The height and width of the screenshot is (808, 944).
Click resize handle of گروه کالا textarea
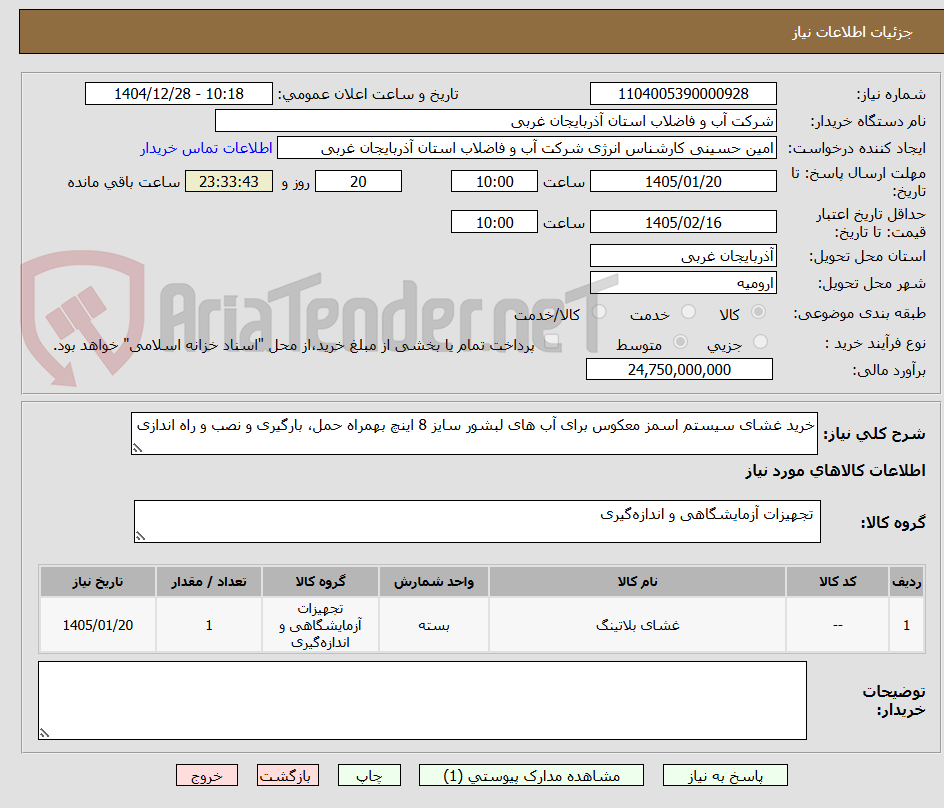pyautogui.click(x=141, y=536)
